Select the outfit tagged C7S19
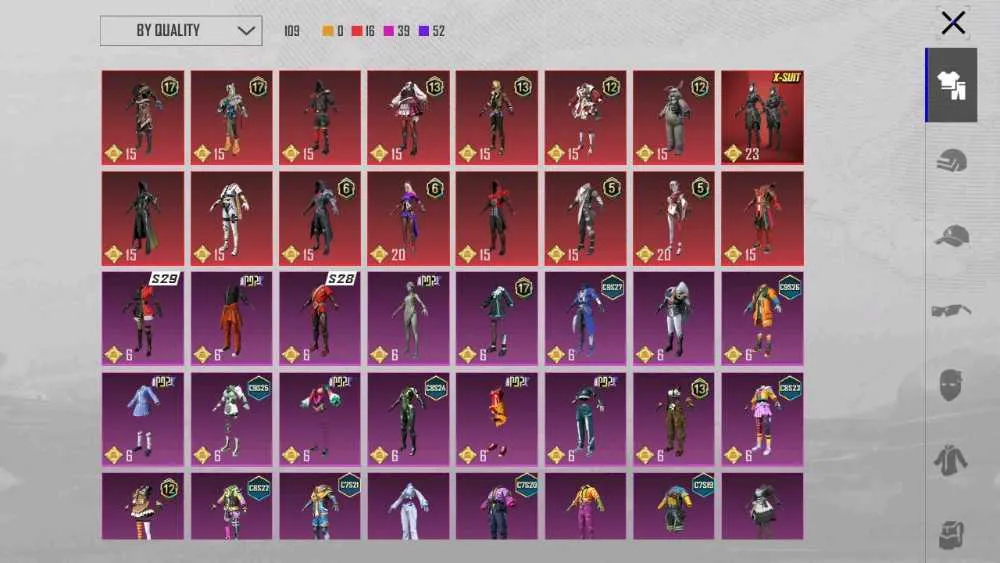Screen dimensions: 1000x563 (673, 506)
